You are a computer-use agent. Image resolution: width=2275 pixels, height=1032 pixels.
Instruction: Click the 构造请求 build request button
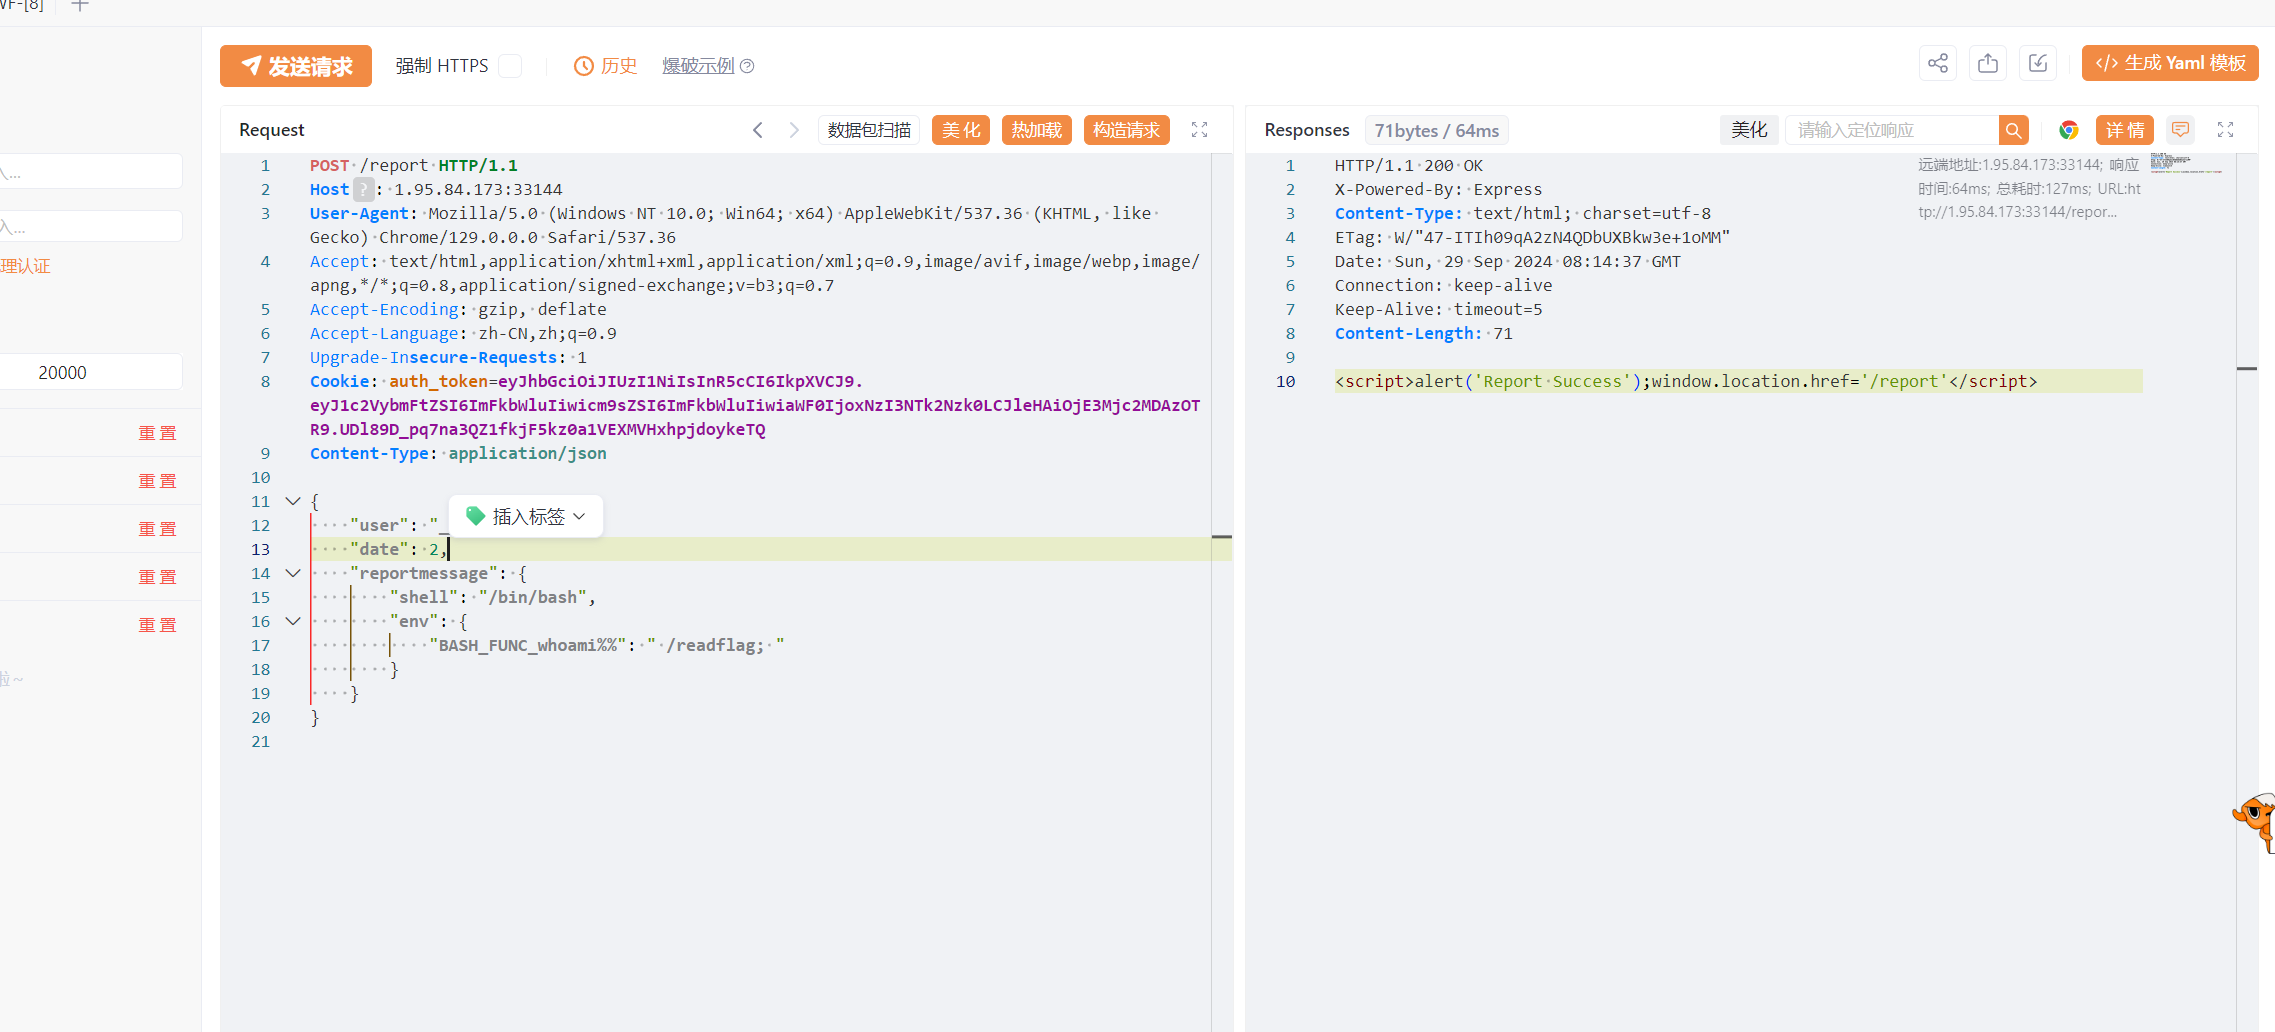point(1127,130)
